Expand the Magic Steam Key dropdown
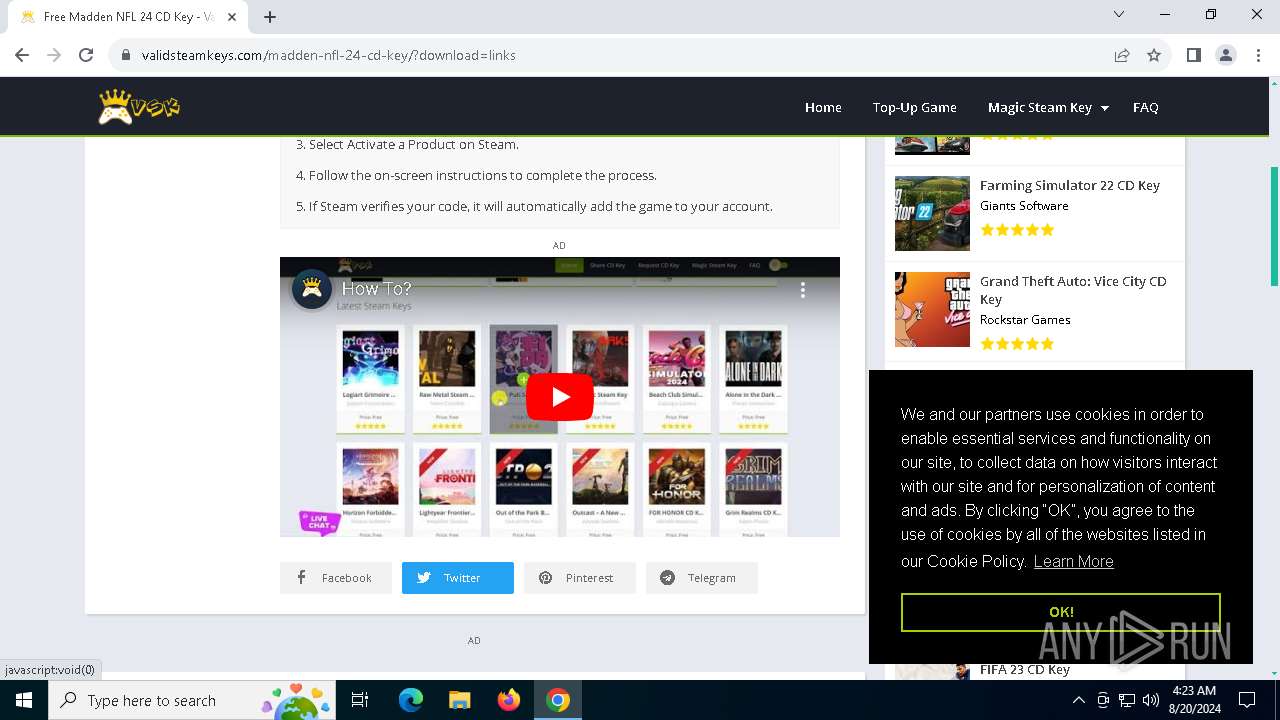The image size is (1280, 720). coord(1048,107)
